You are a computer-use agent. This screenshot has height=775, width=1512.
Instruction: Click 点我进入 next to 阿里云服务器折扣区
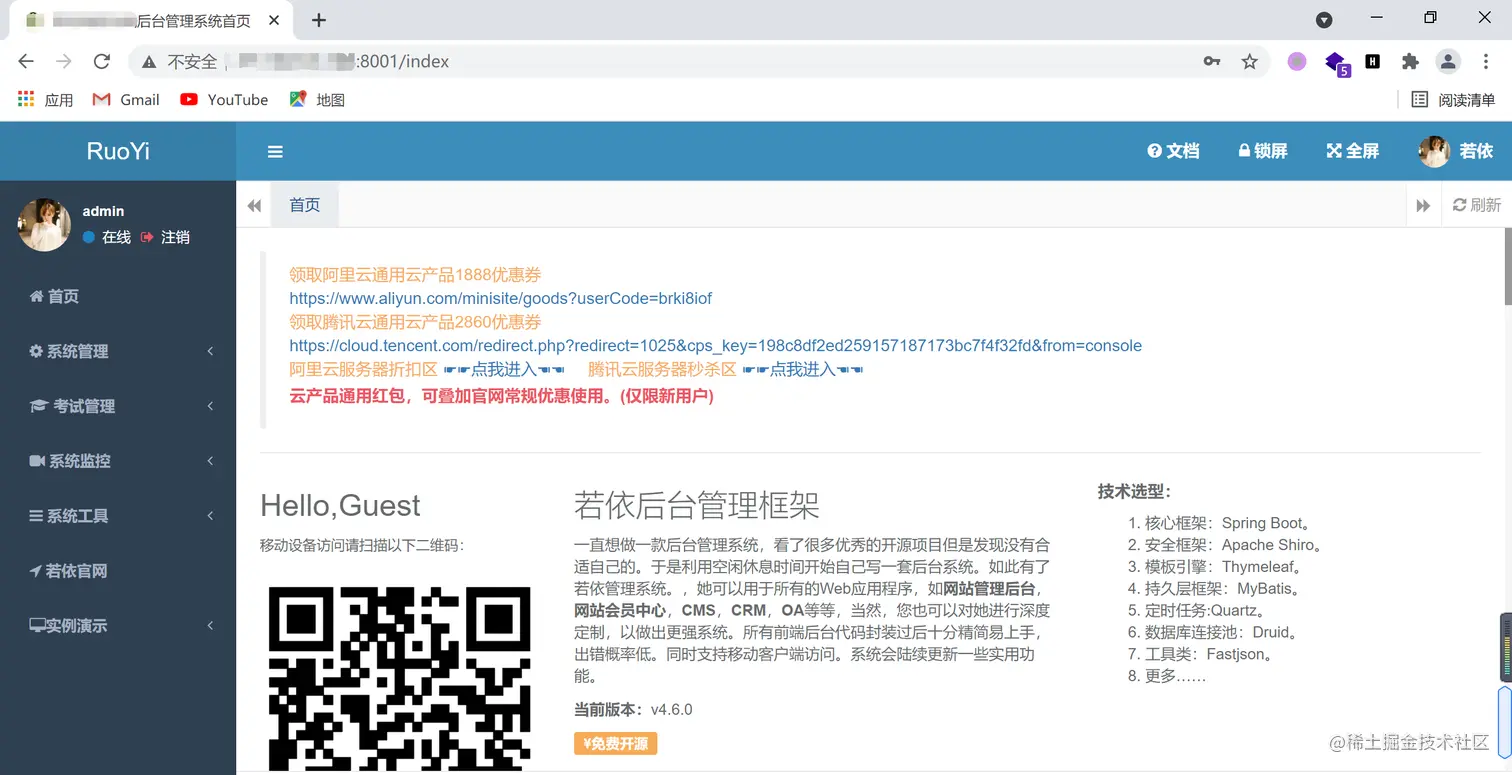pos(504,370)
